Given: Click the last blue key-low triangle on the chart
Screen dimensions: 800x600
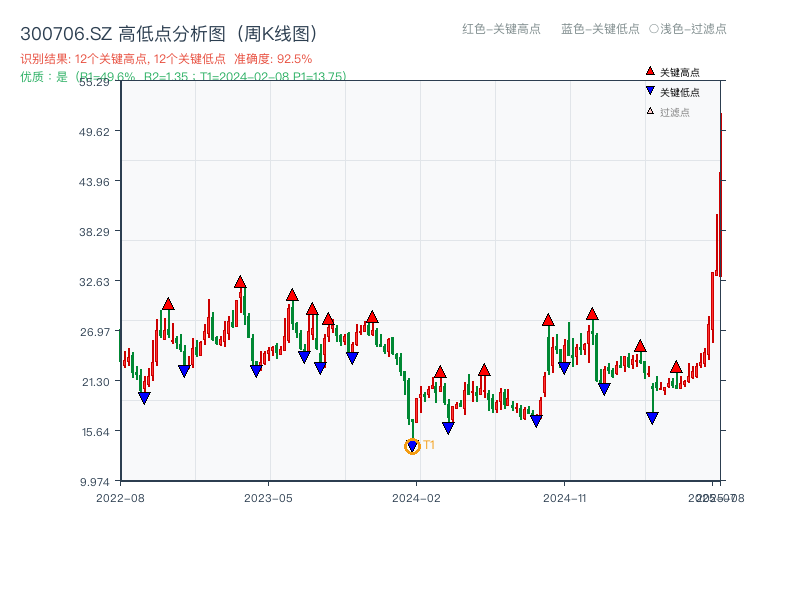Looking at the screenshot, I should [x=652, y=418].
